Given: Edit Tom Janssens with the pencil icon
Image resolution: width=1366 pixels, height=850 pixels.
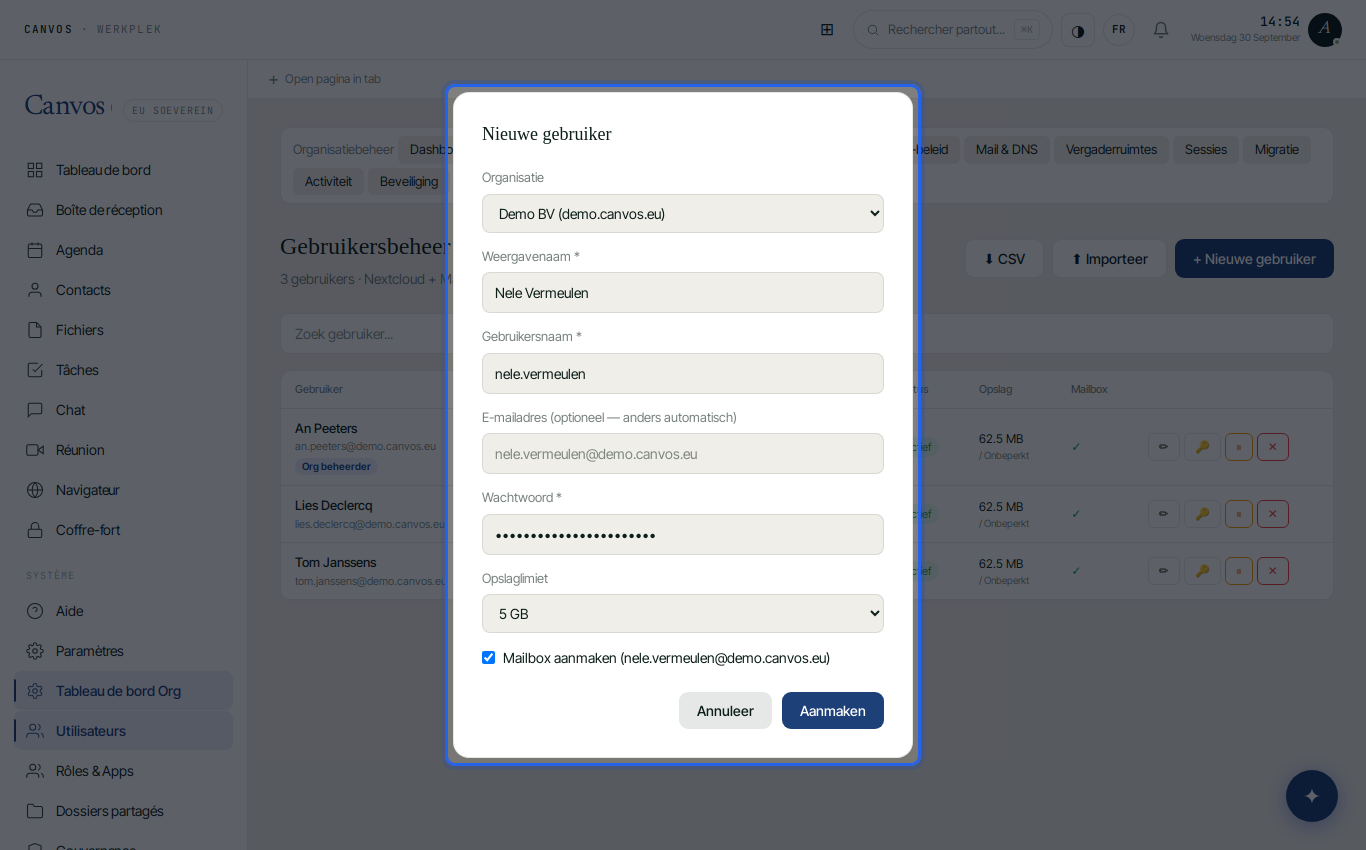Looking at the screenshot, I should pos(1164,571).
